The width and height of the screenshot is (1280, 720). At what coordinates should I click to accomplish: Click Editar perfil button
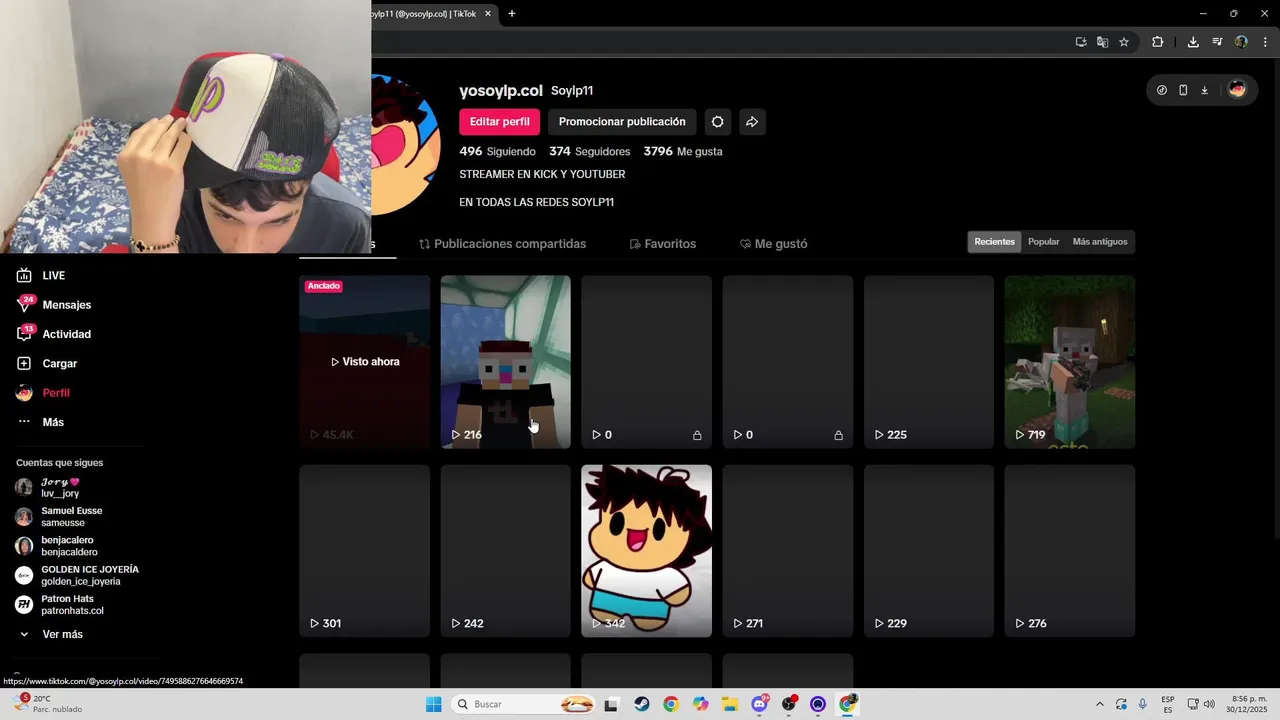(x=500, y=122)
